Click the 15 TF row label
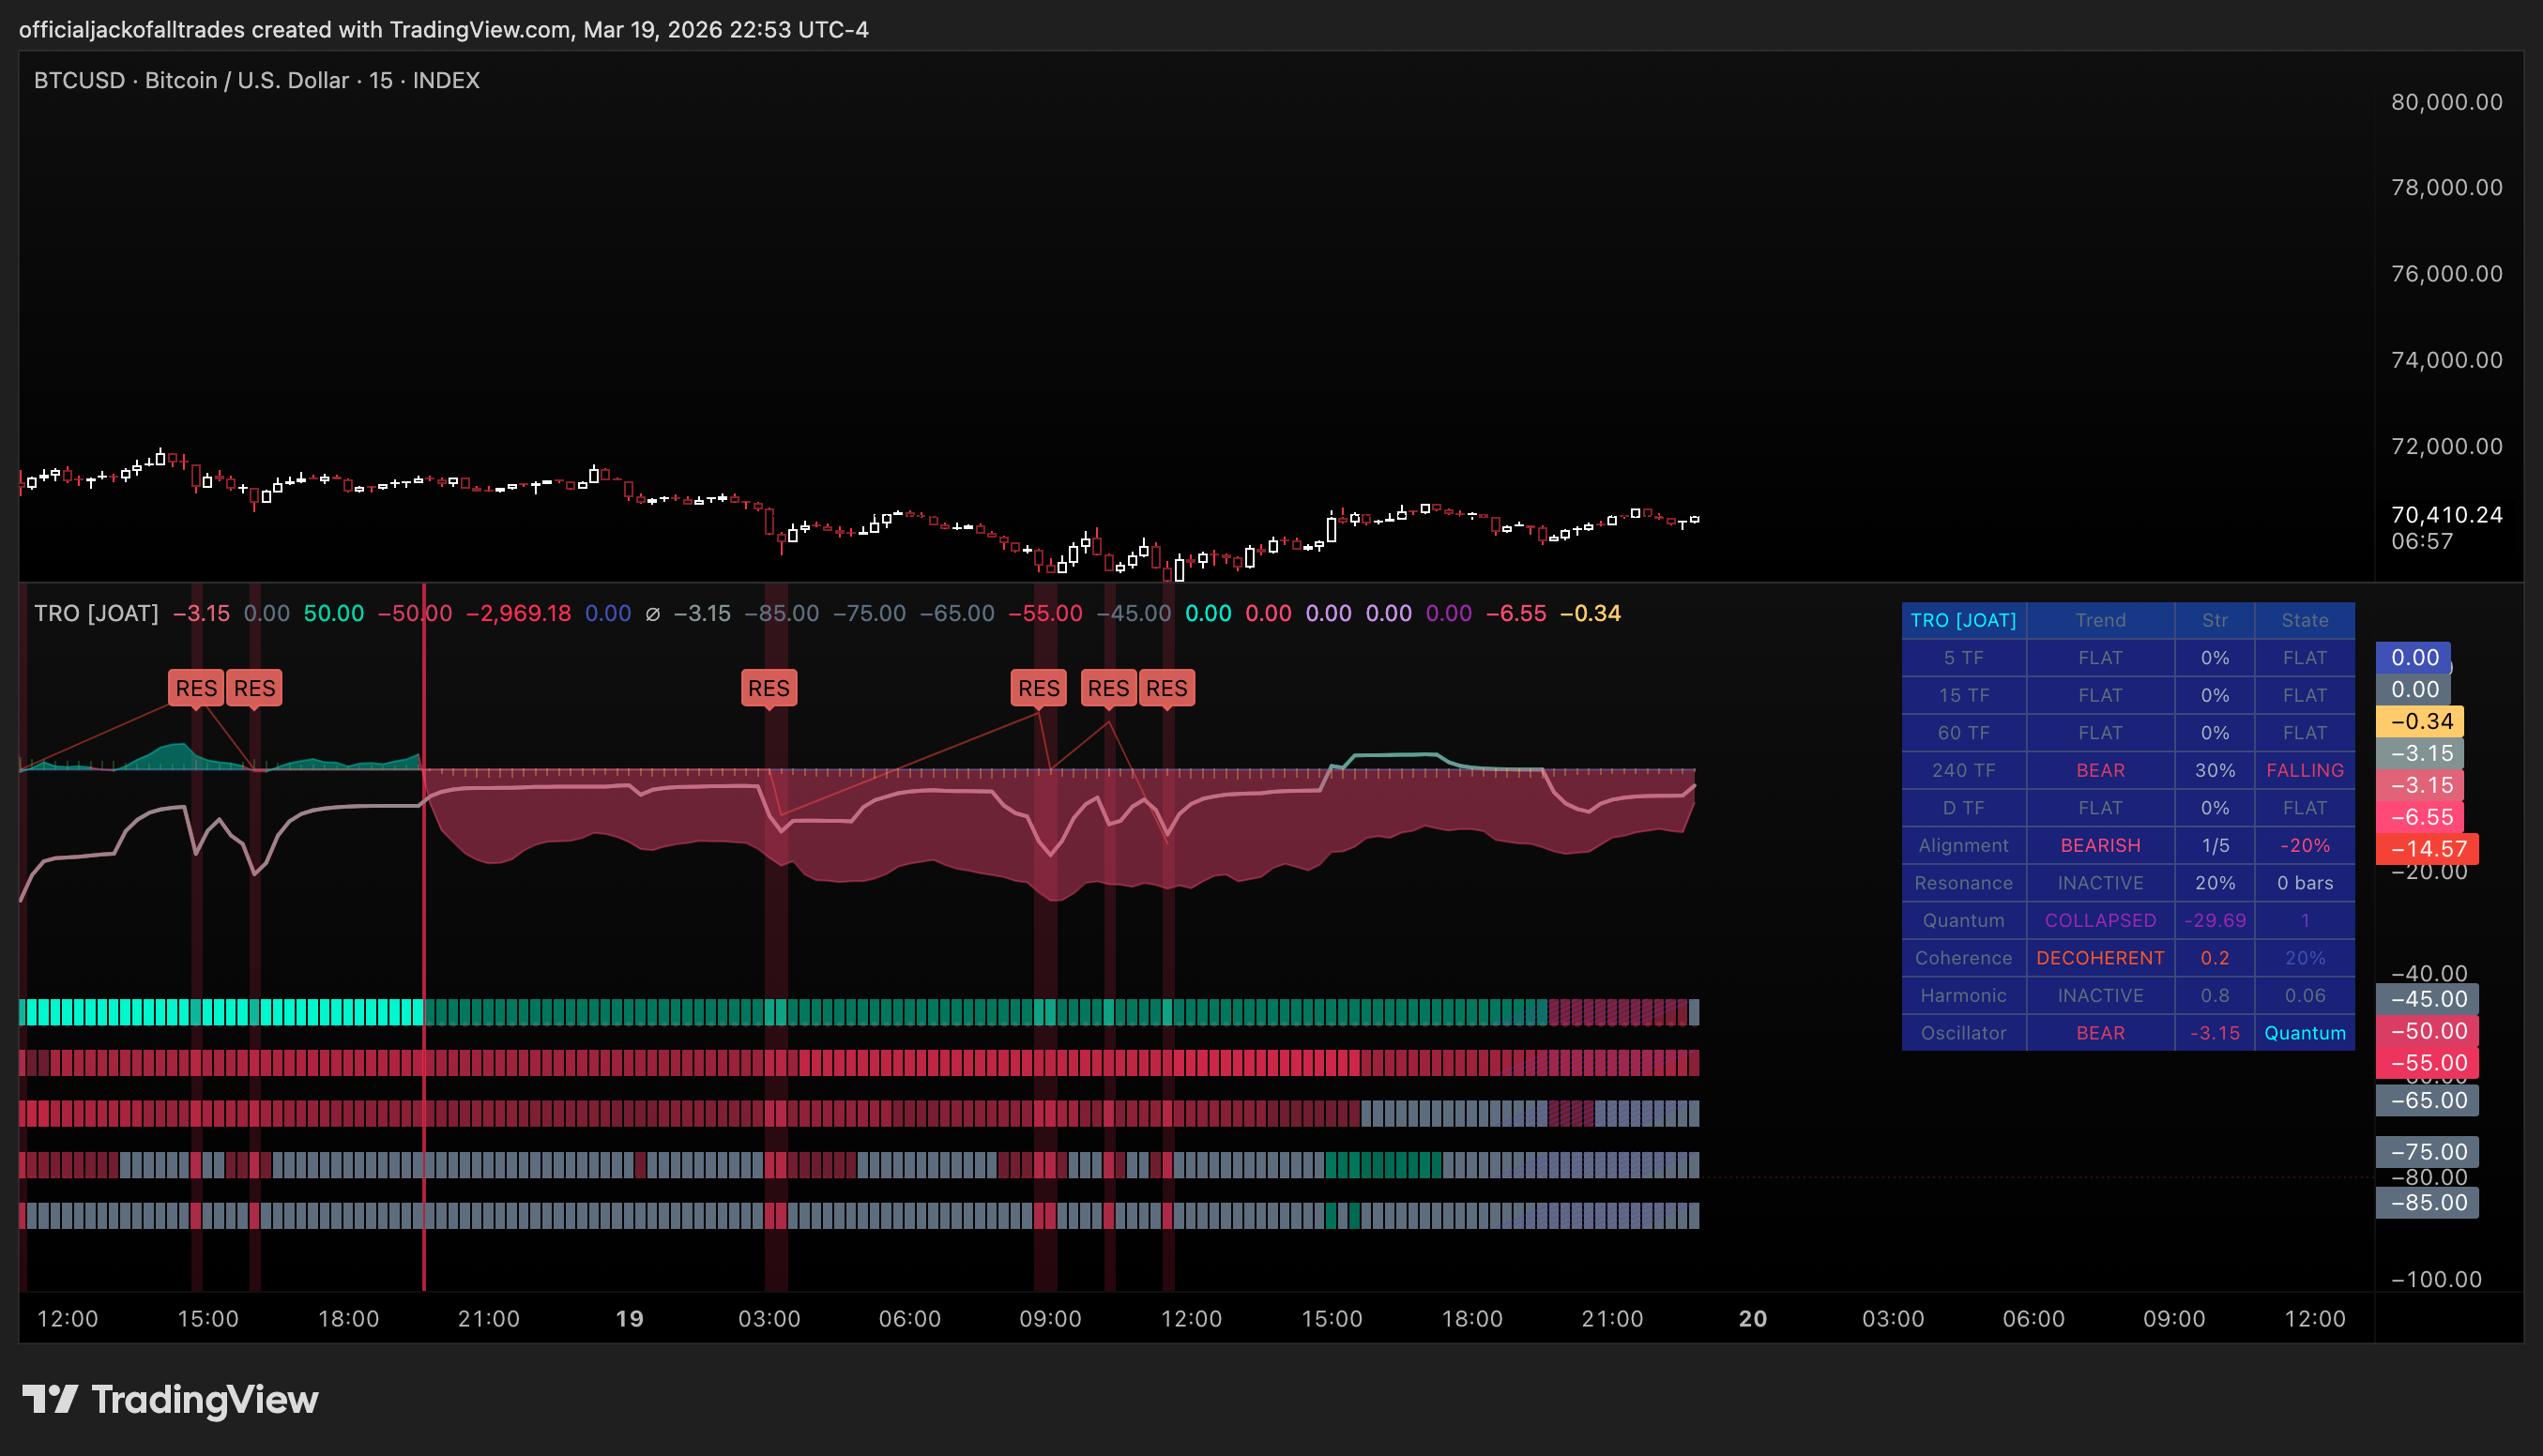 coord(1963,695)
